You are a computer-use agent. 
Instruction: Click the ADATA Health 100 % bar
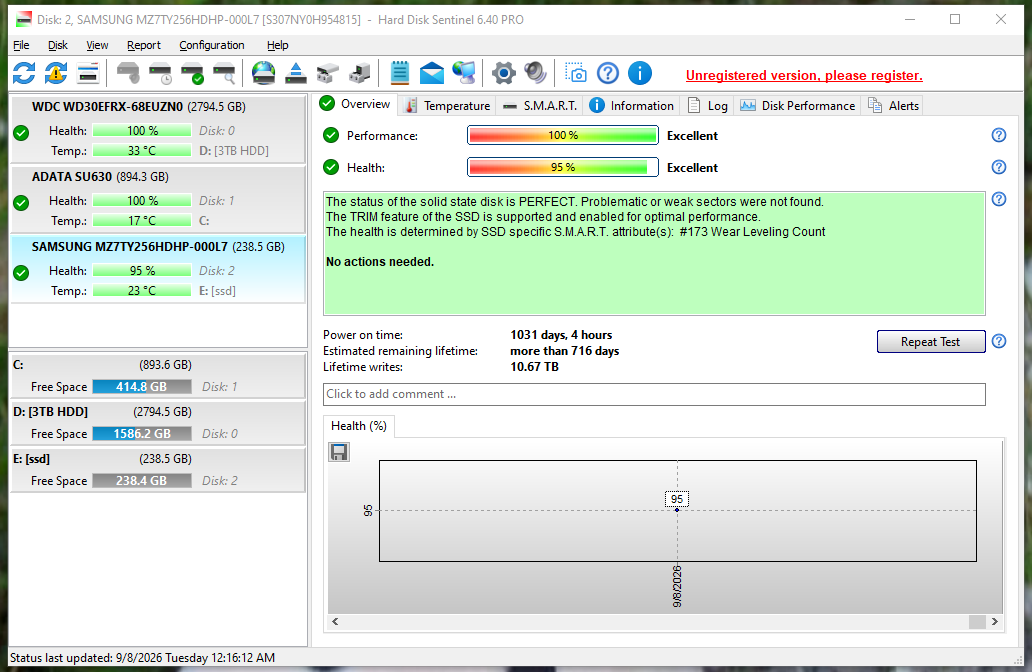142,201
